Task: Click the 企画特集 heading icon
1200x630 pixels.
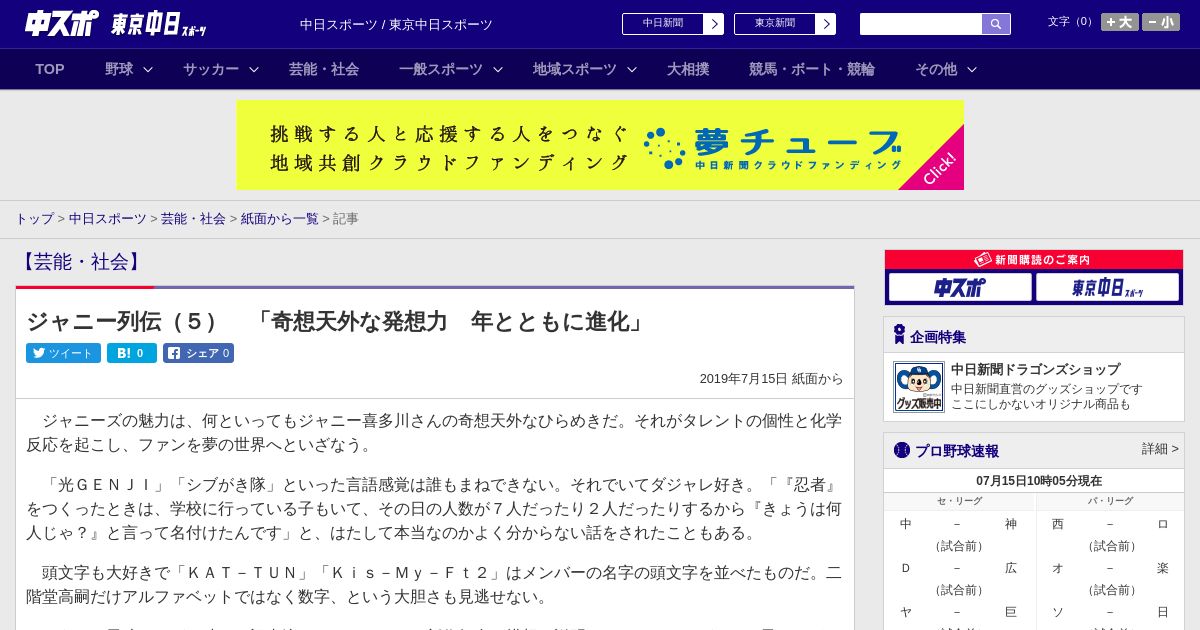Action: point(899,335)
